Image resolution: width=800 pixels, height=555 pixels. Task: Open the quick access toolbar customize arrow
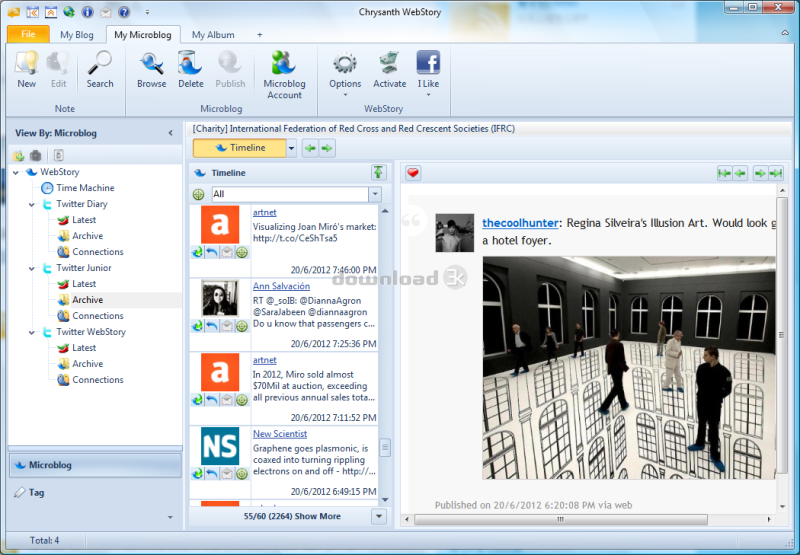[x=147, y=12]
